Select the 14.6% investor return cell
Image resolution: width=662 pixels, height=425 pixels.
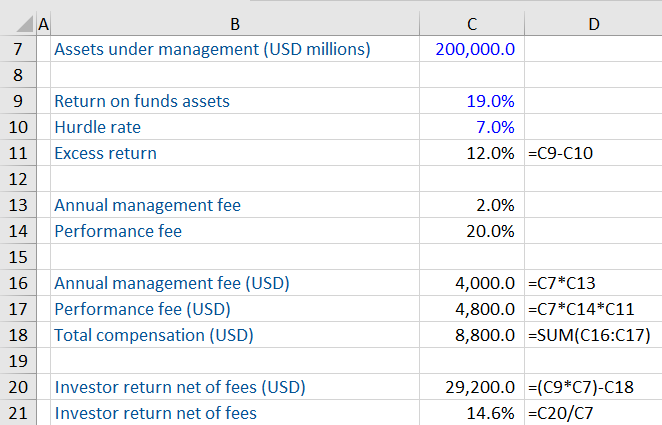[471, 413]
